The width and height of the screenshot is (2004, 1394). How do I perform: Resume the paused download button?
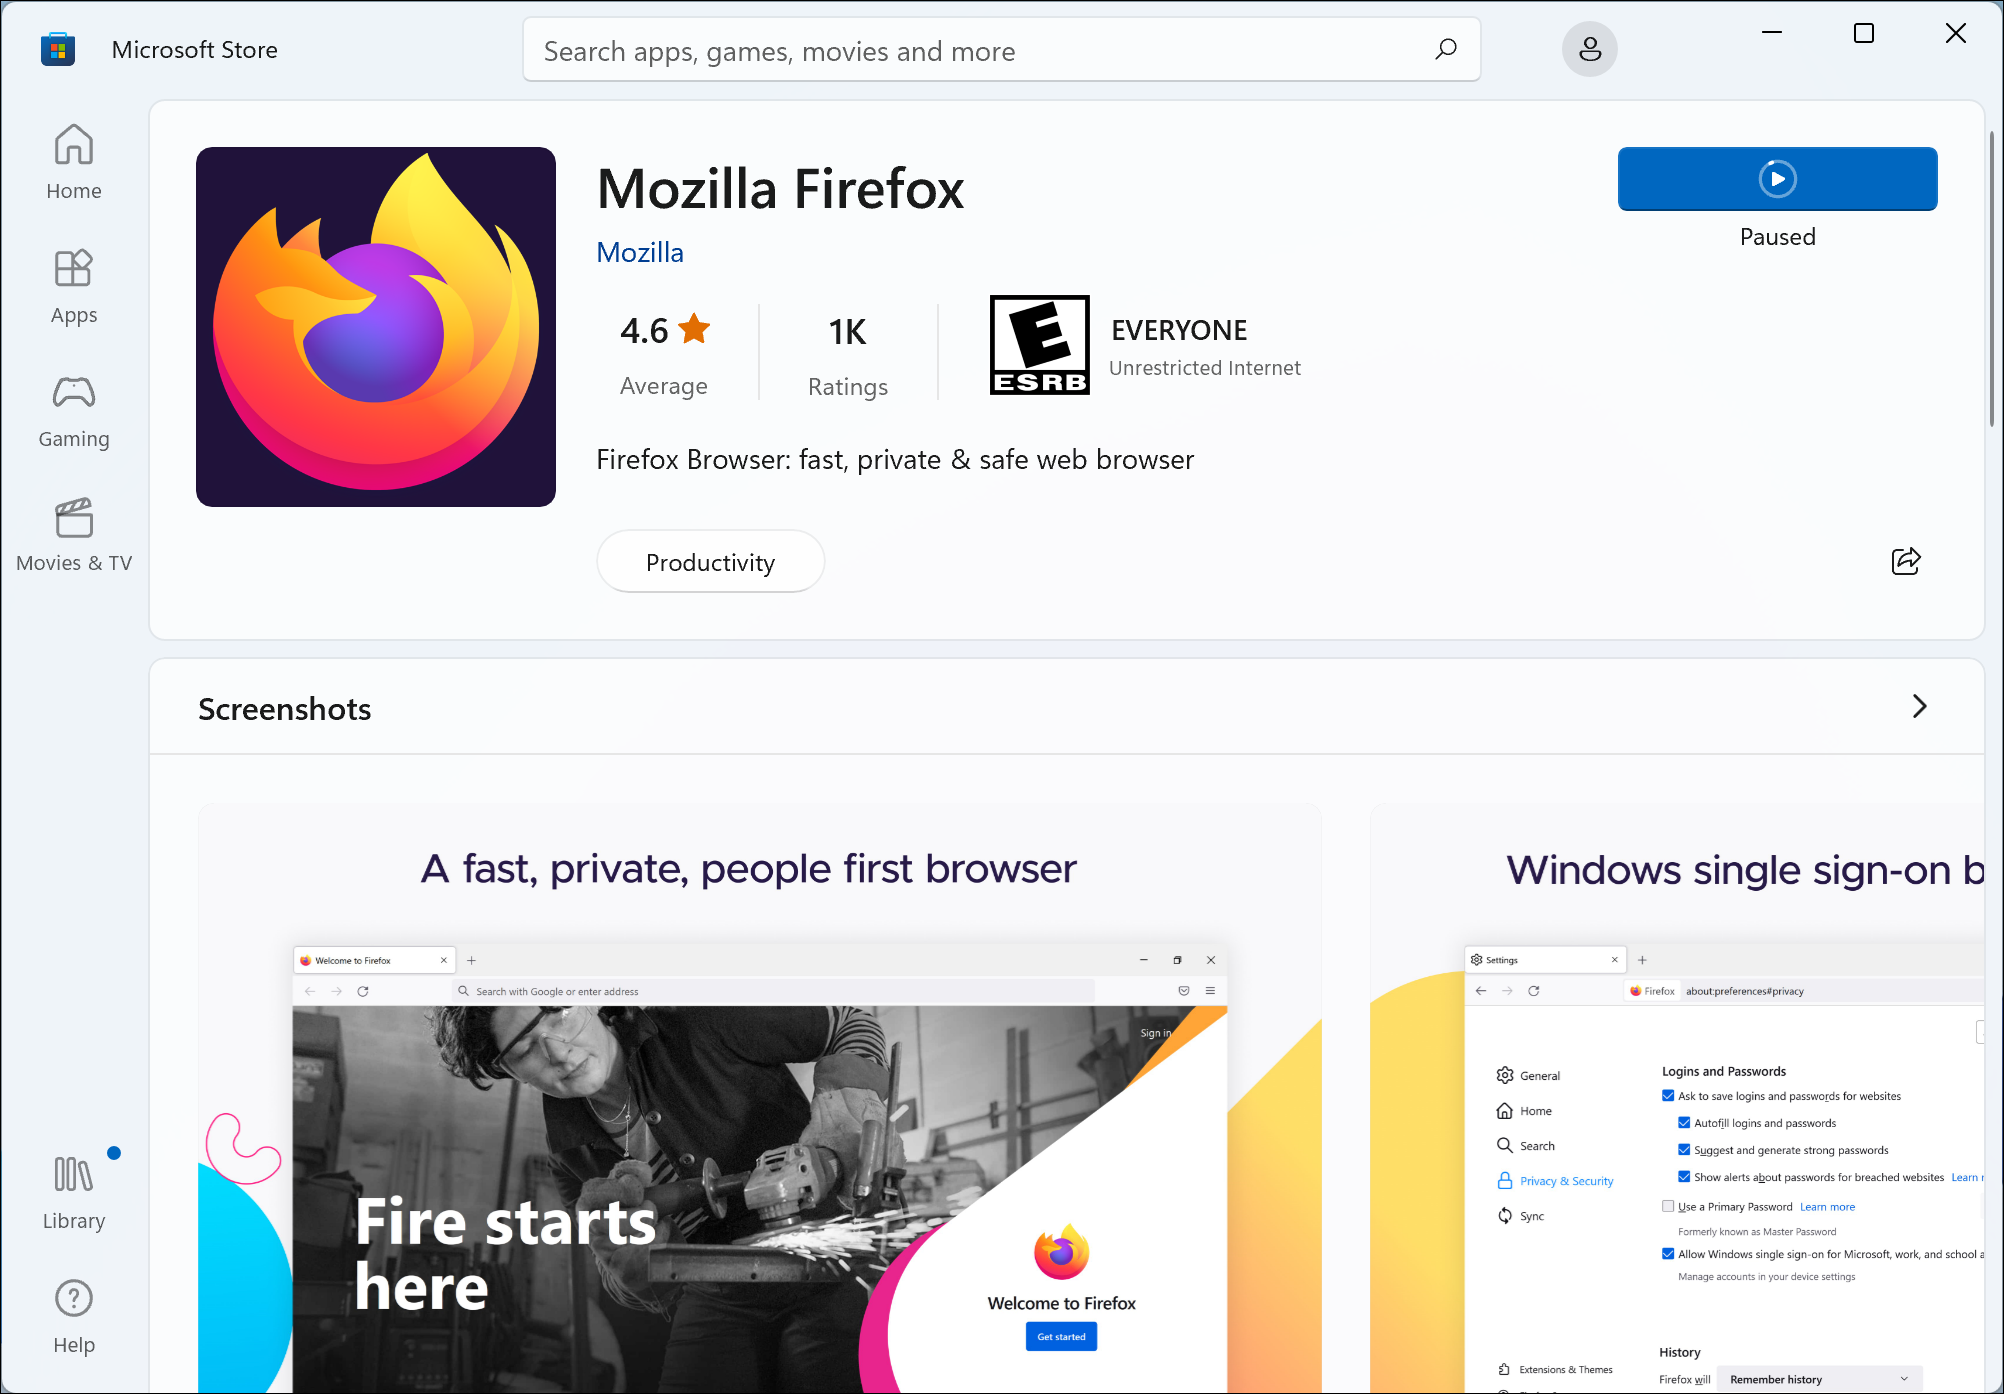coord(1777,177)
